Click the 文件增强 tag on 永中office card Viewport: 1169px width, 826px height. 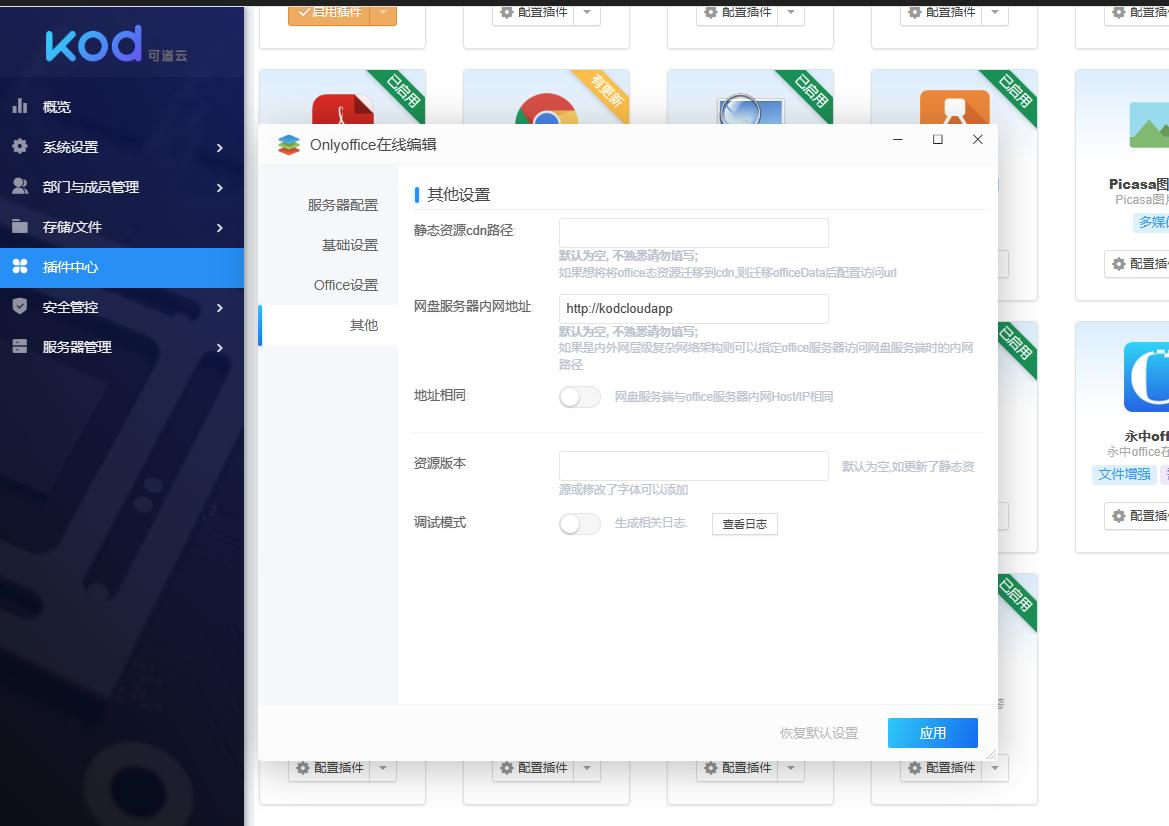(x=1124, y=474)
